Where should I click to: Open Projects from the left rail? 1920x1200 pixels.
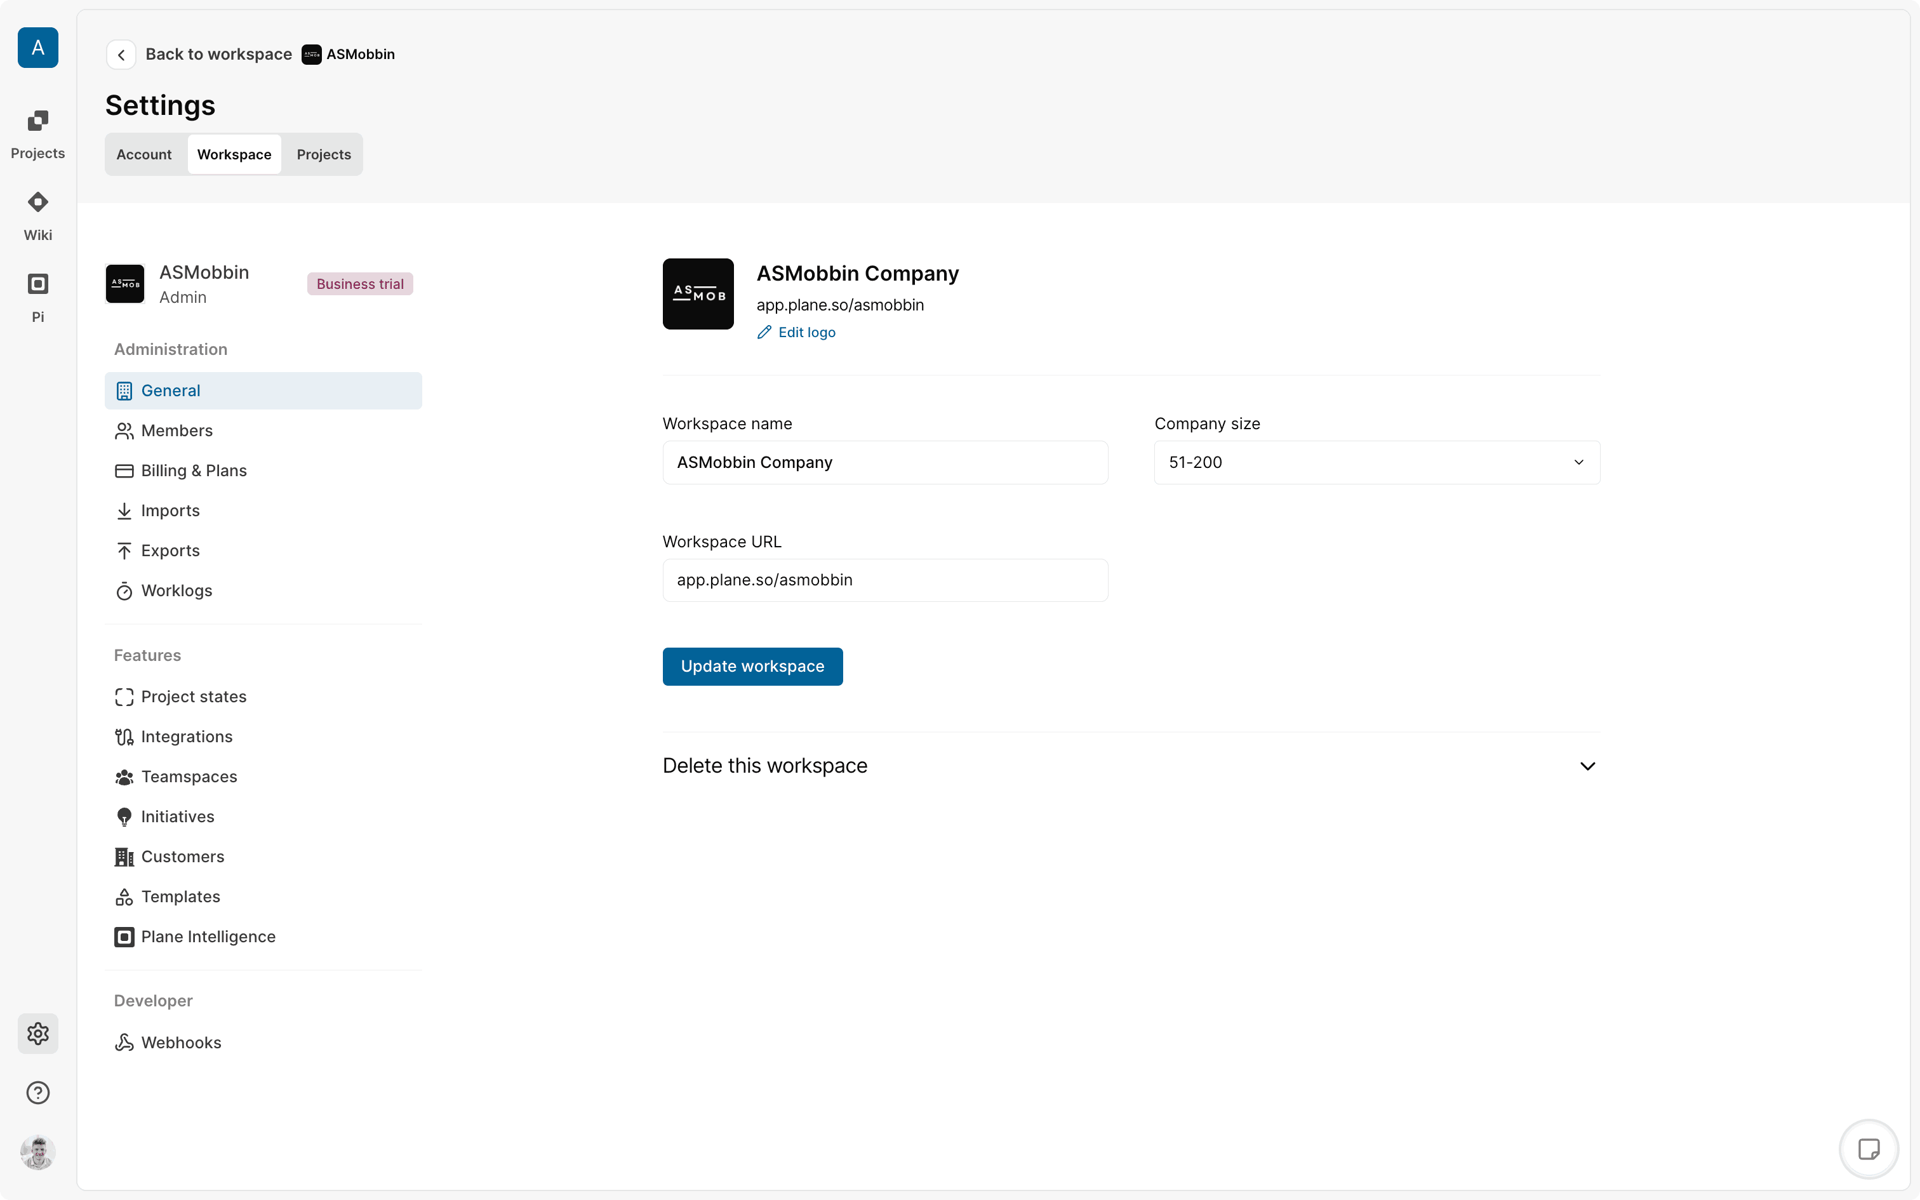tap(38, 134)
